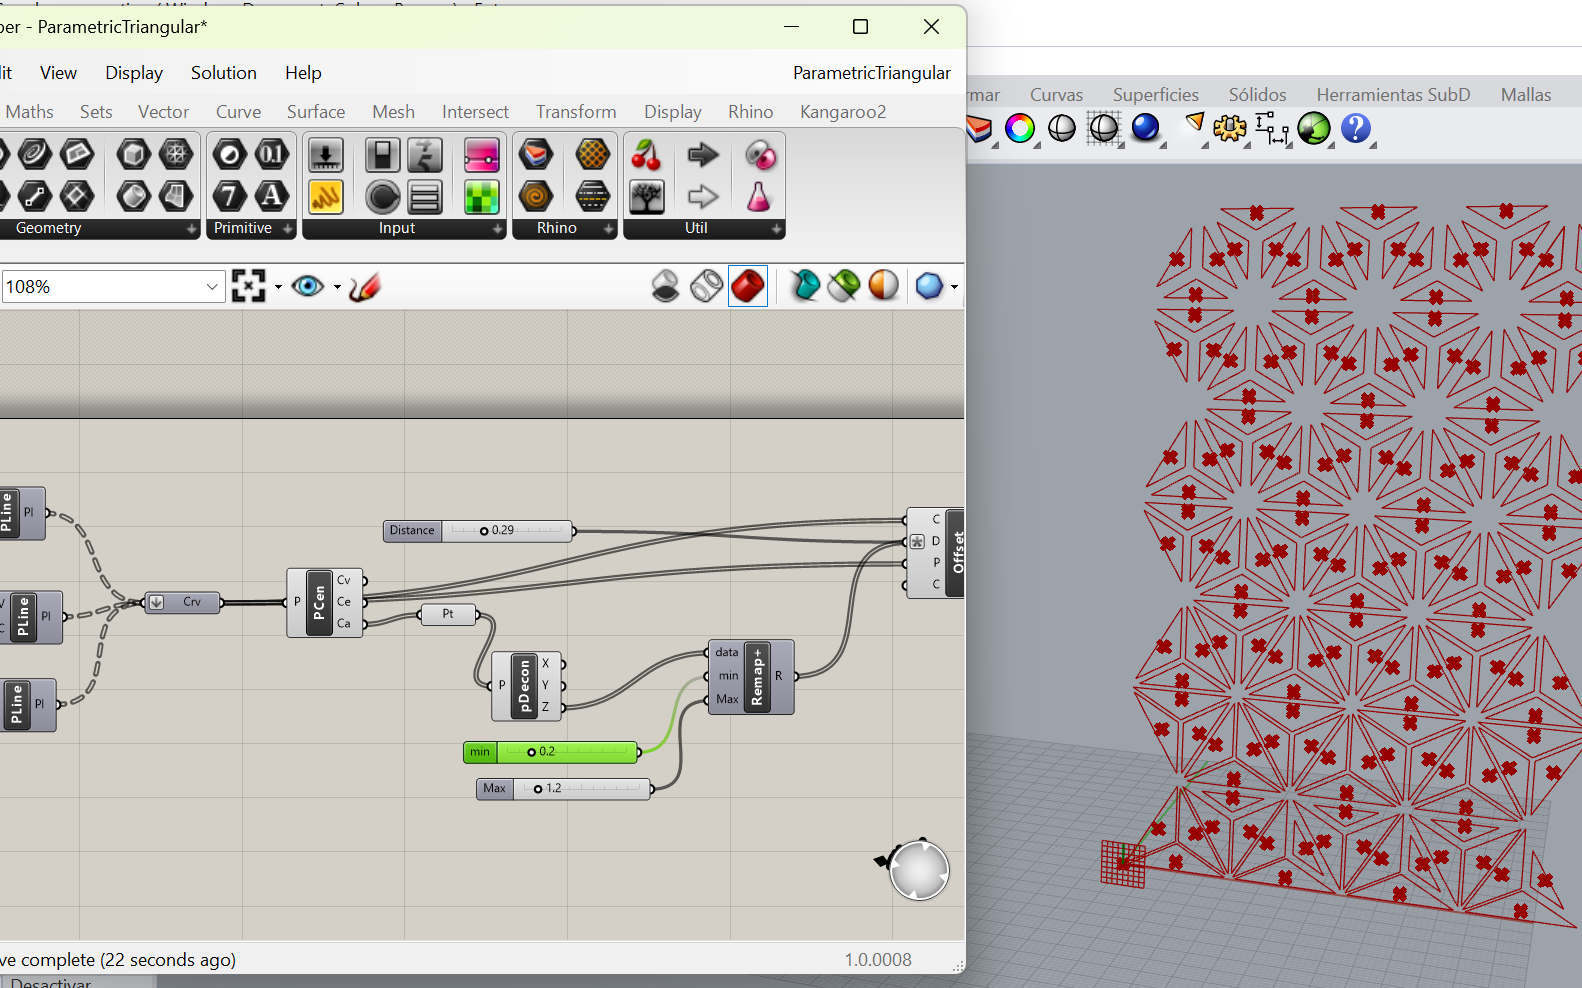Open the Superficies toolbar tab
This screenshot has width=1582, height=988.
click(x=1155, y=95)
